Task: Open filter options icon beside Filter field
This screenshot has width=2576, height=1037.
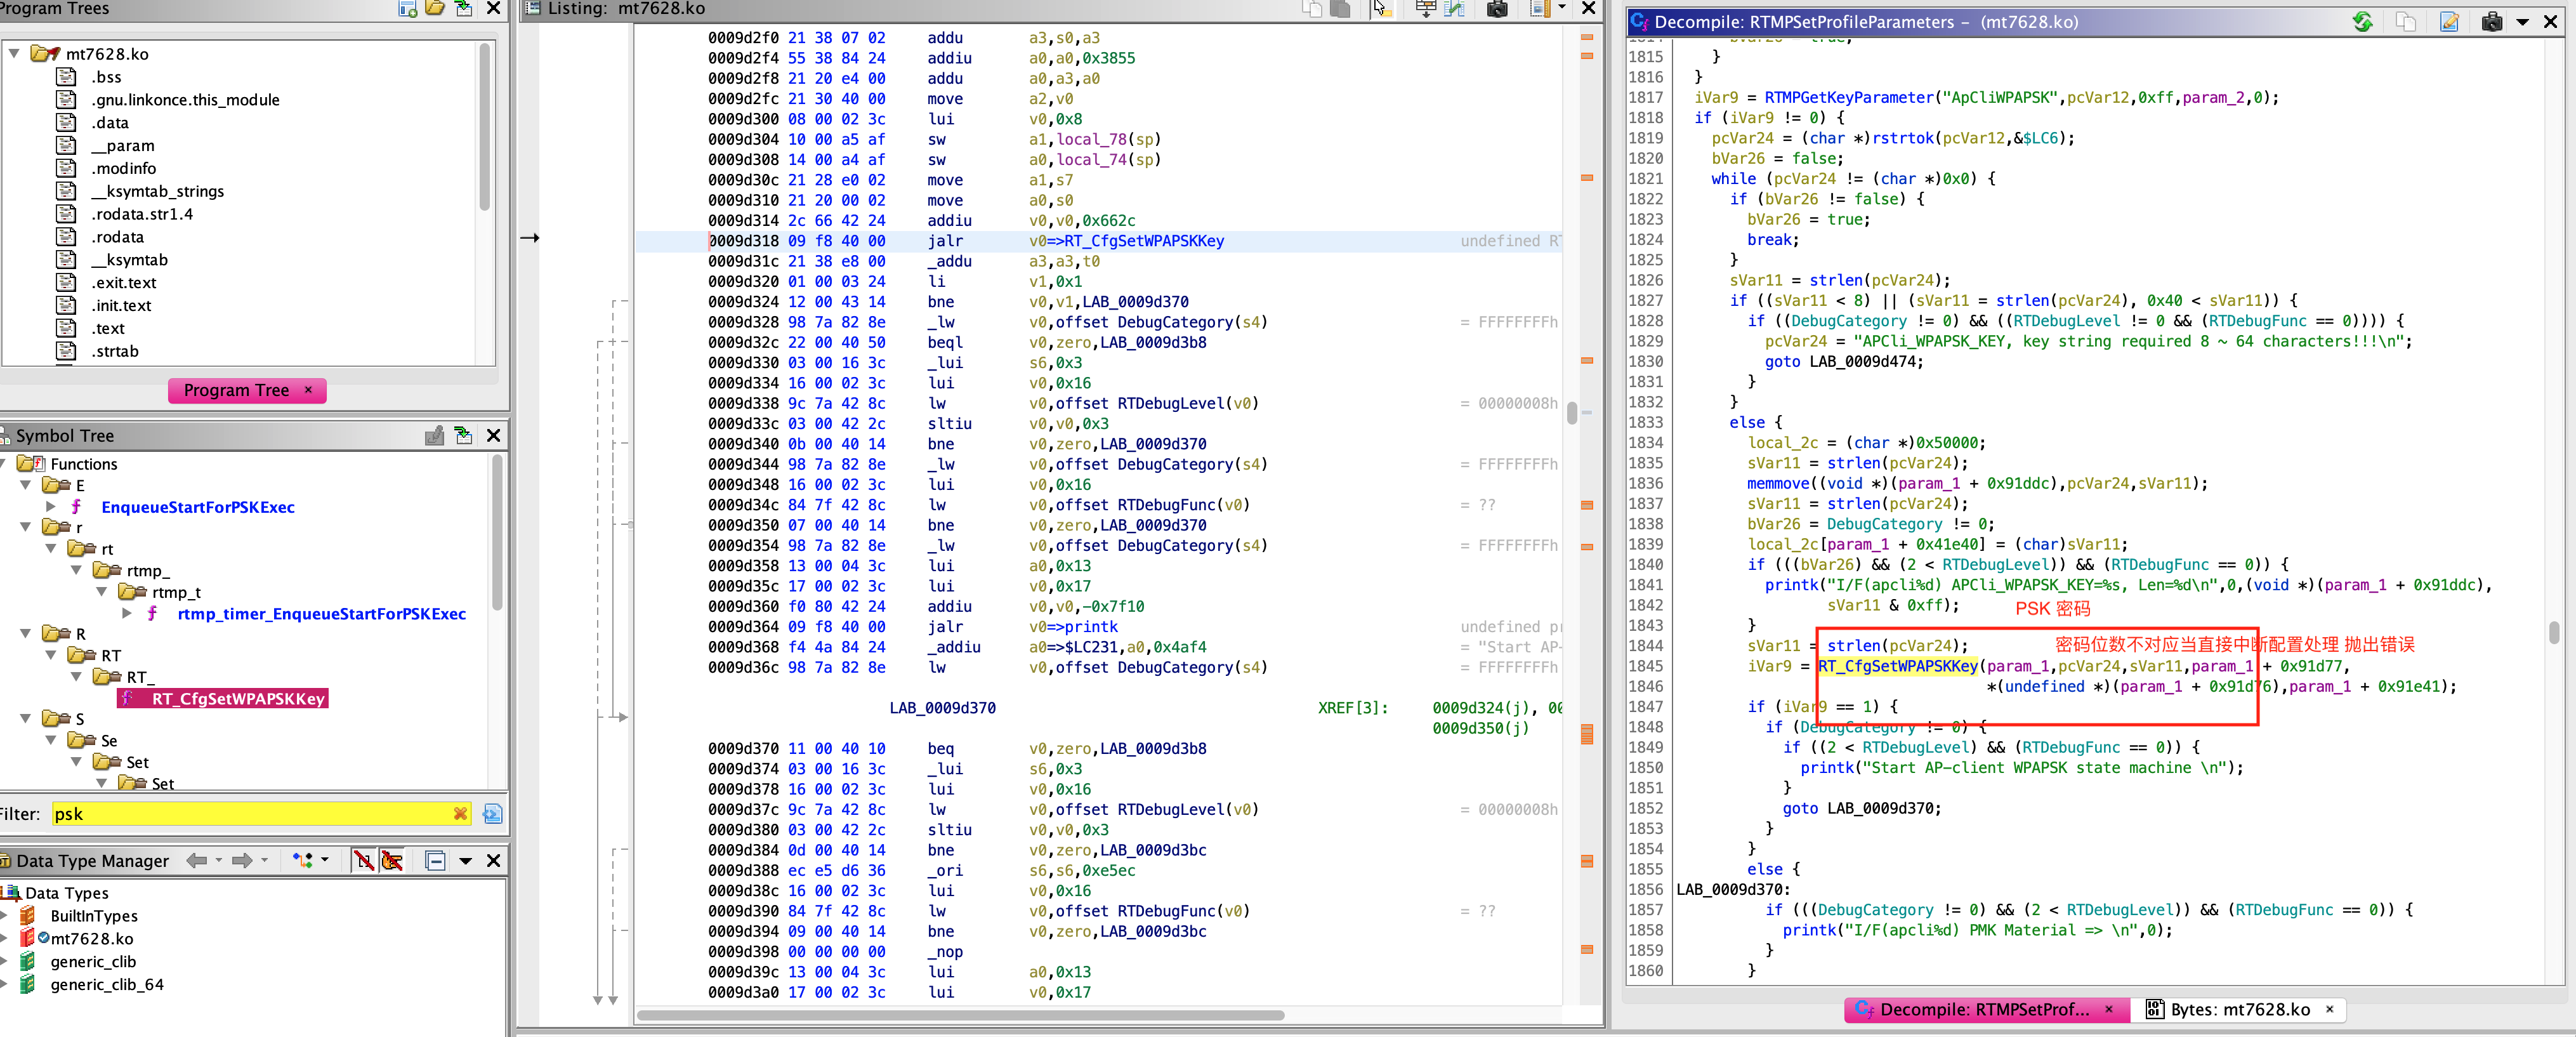Action: point(492,813)
